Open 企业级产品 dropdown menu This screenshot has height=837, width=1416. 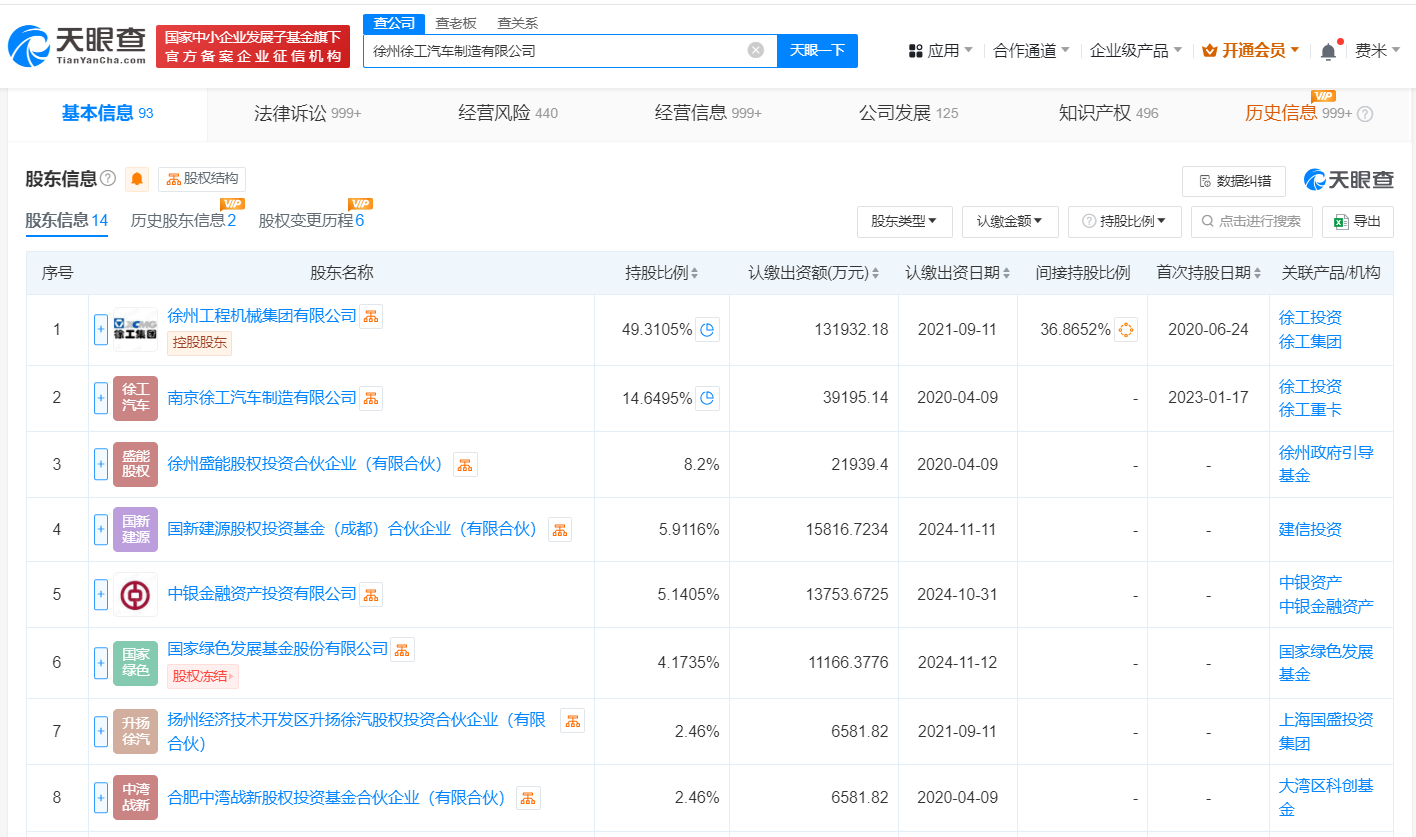pyautogui.click(x=1135, y=51)
